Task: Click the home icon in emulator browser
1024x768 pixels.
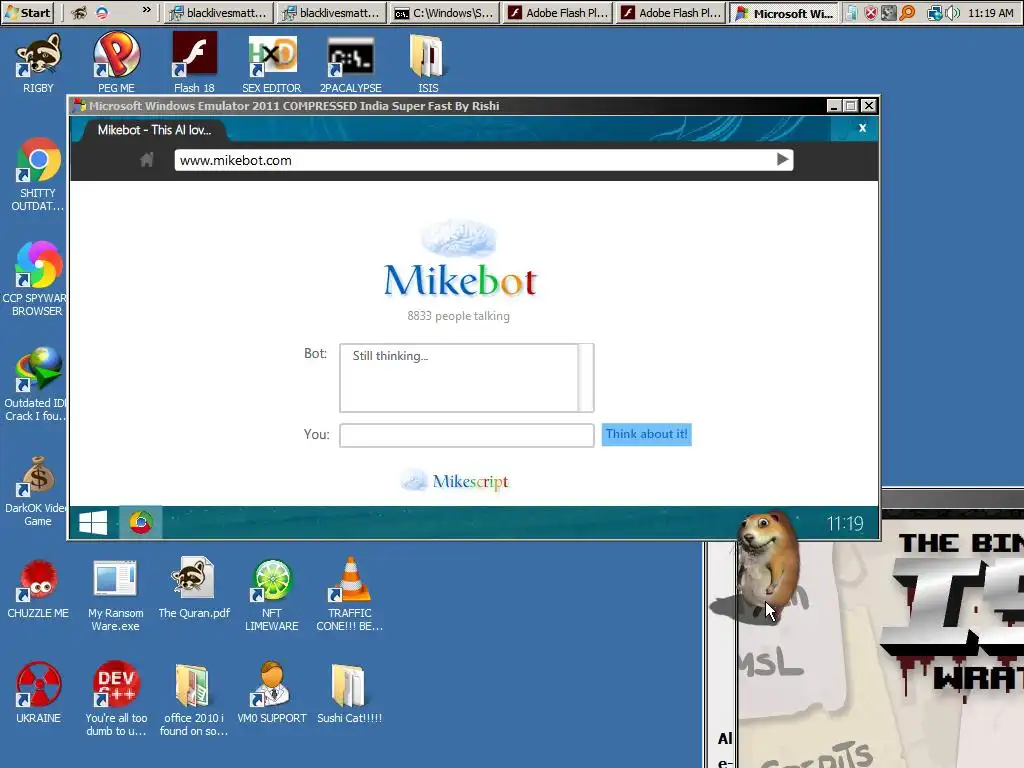Action: [x=147, y=160]
